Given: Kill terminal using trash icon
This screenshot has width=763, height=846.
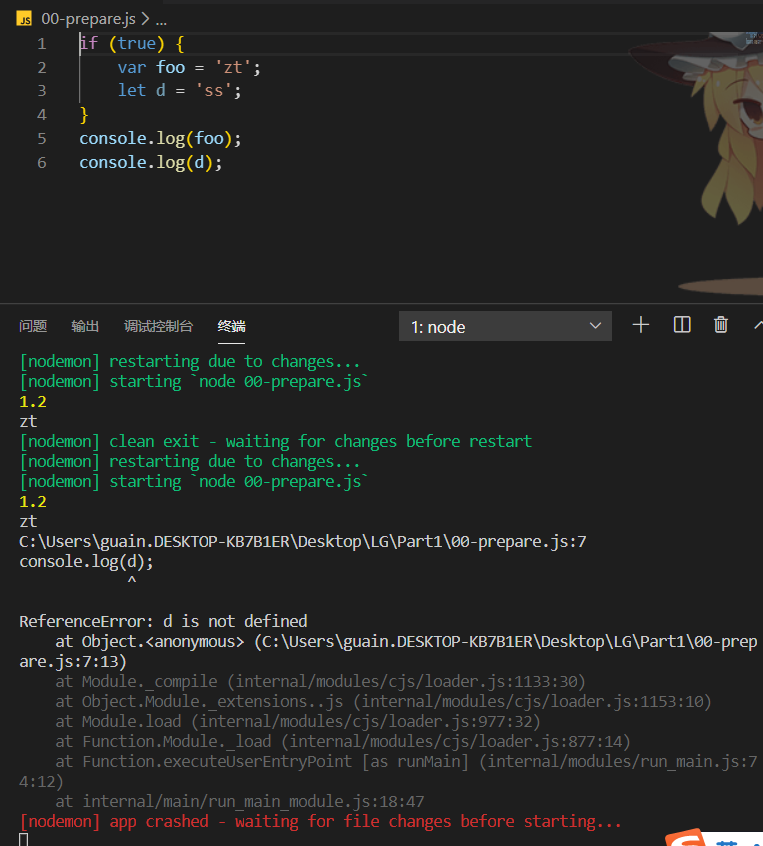Looking at the screenshot, I should (x=721, y=325).
